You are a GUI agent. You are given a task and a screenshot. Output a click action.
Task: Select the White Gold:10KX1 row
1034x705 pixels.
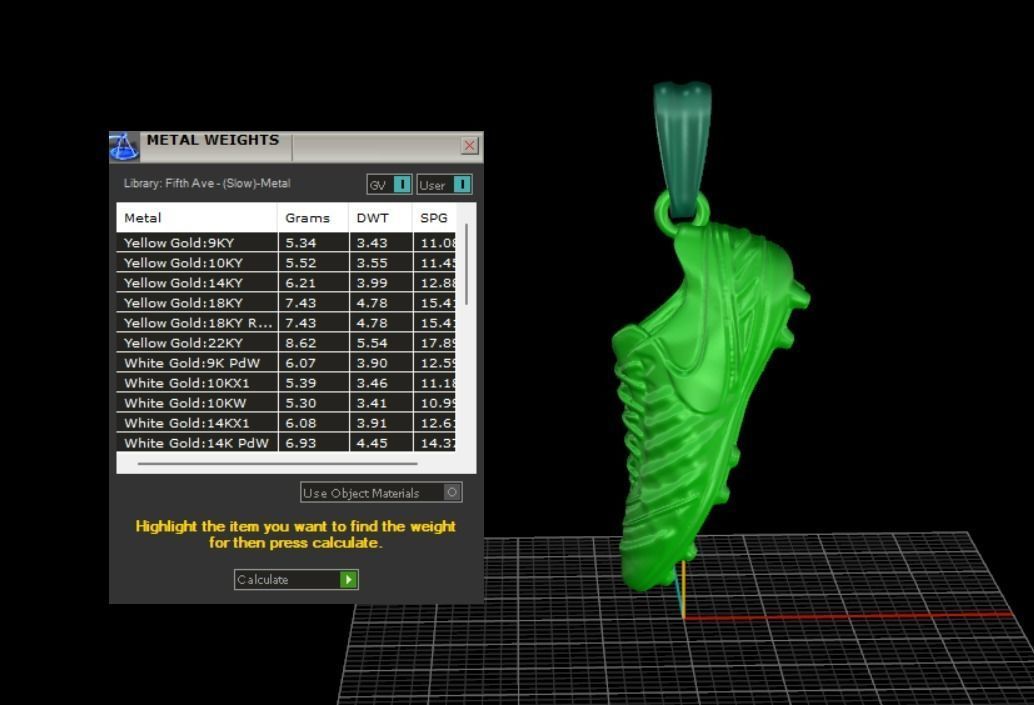(x=286, y=383)
